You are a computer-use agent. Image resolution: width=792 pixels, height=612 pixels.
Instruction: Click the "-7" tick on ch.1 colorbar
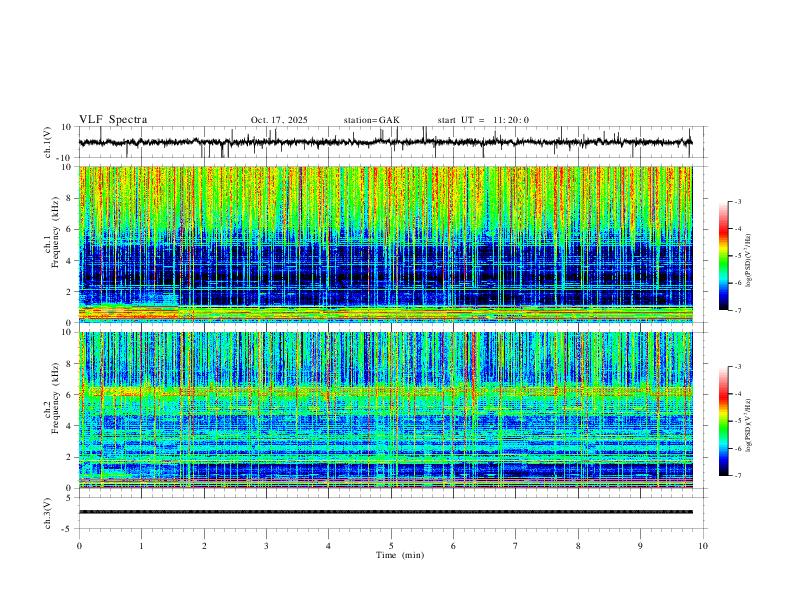pyautogui.click(x=737, y=311)
